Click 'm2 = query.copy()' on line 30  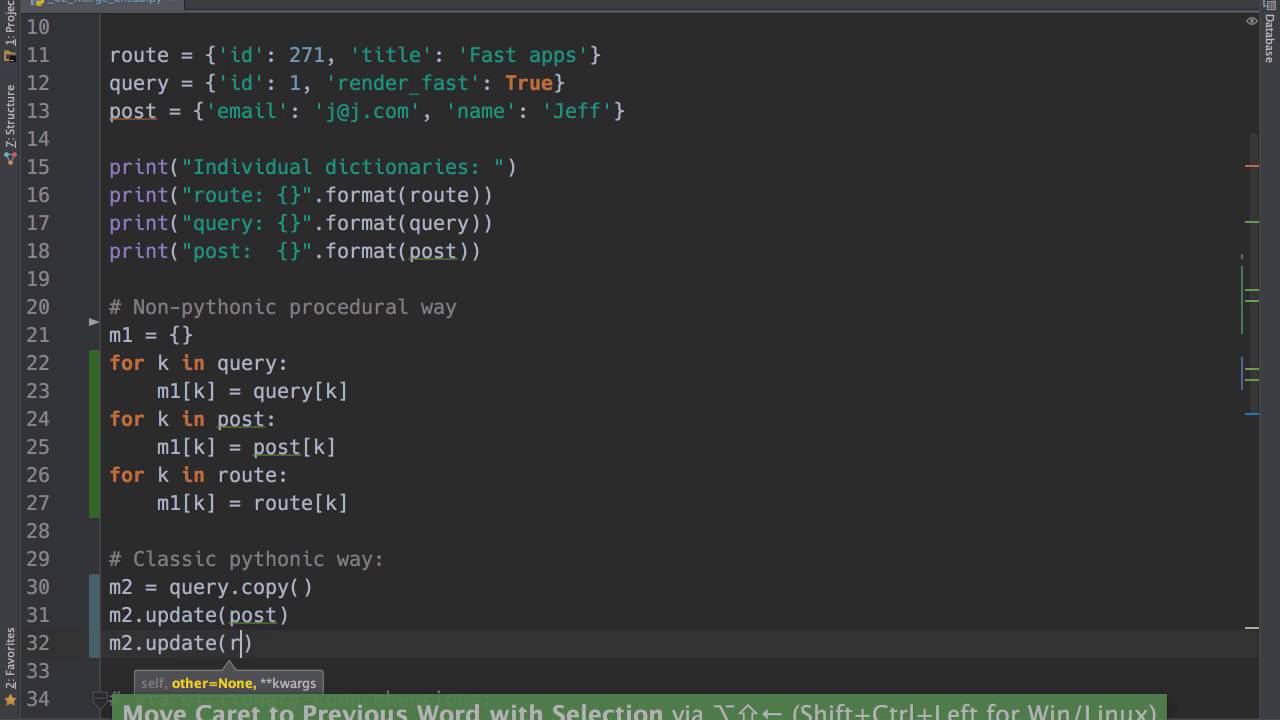211,587
